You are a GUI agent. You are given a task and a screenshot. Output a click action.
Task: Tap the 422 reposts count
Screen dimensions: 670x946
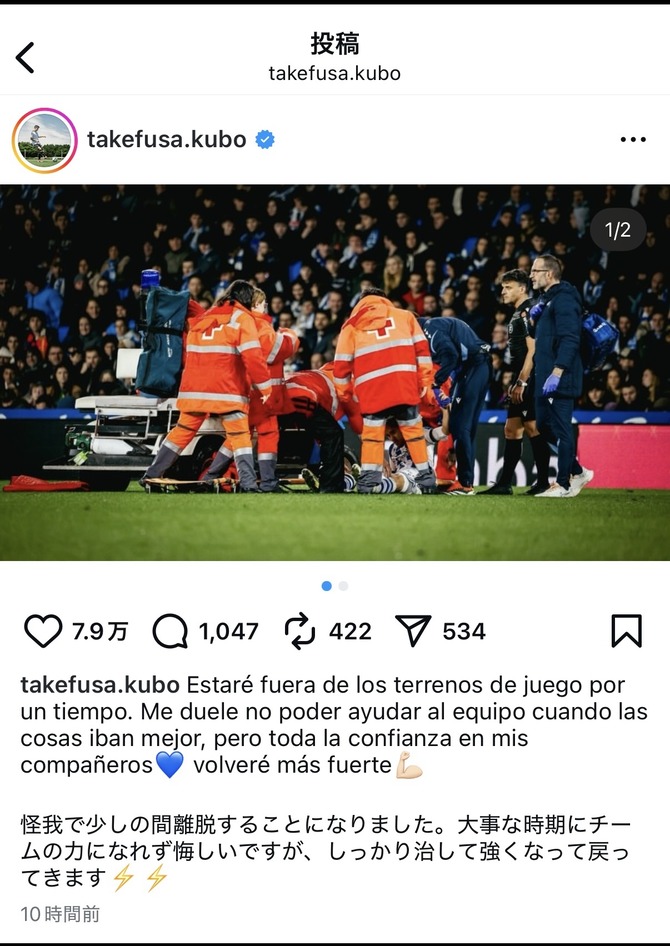[350, 632]
